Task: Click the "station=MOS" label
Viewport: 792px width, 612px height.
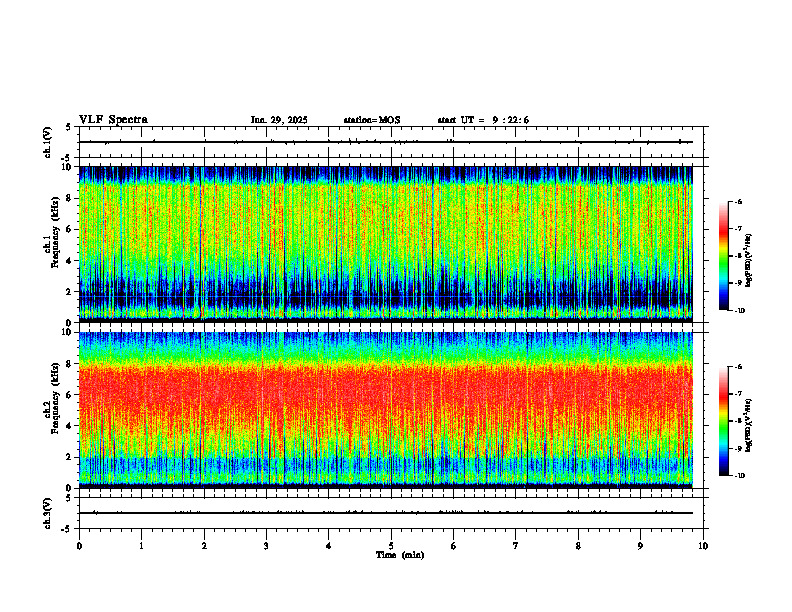Action: pyautogui.click(x=372, y=120)
